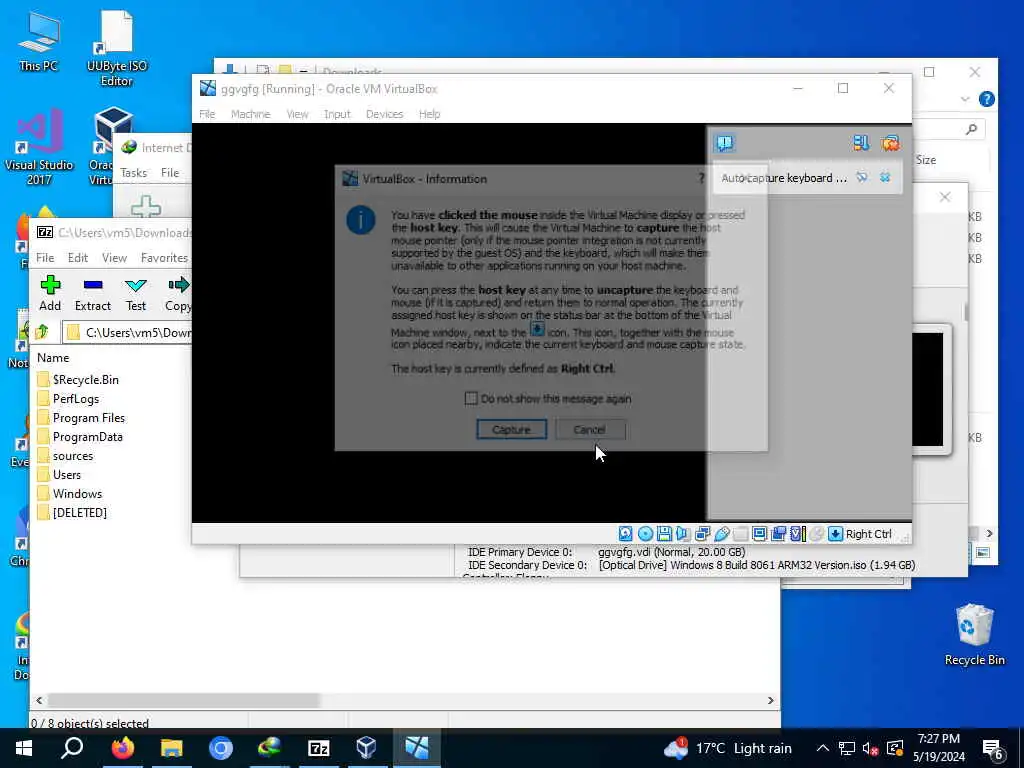Click the help question mark in Information dialog
Viewport: 1024px width, 768px height.
[x=701, y=178]
